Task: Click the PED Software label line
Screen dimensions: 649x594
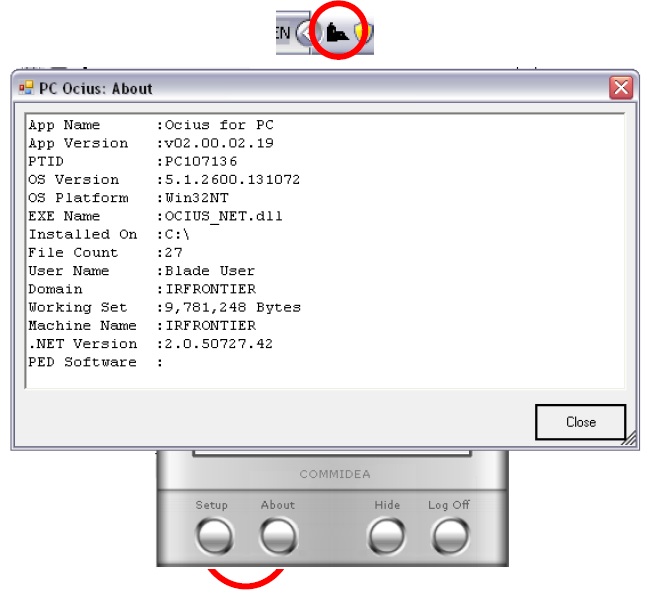Action: pos(96,362)
